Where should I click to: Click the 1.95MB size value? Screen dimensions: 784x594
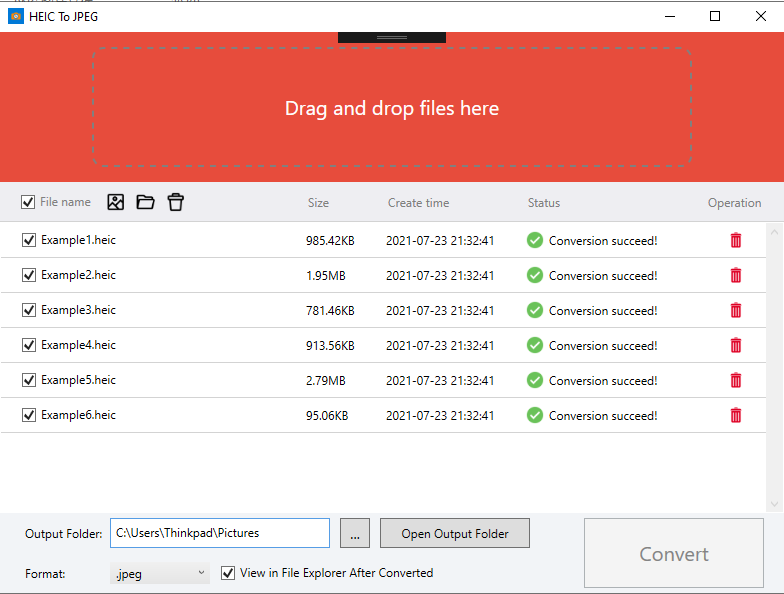pos(326,276)
